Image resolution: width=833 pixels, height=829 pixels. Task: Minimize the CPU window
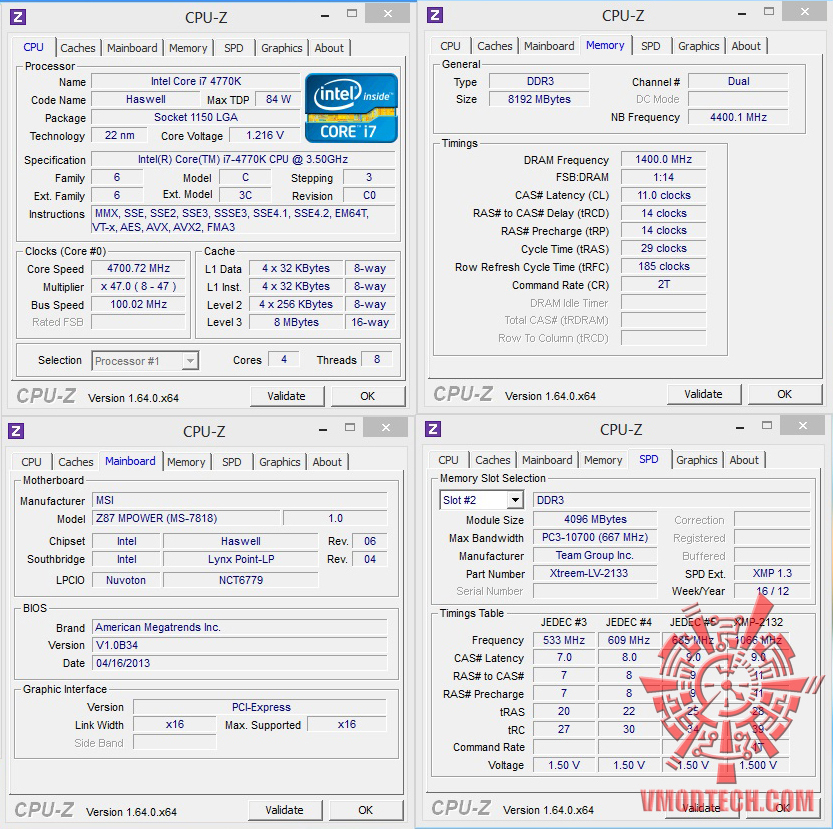tap(325, 15)
